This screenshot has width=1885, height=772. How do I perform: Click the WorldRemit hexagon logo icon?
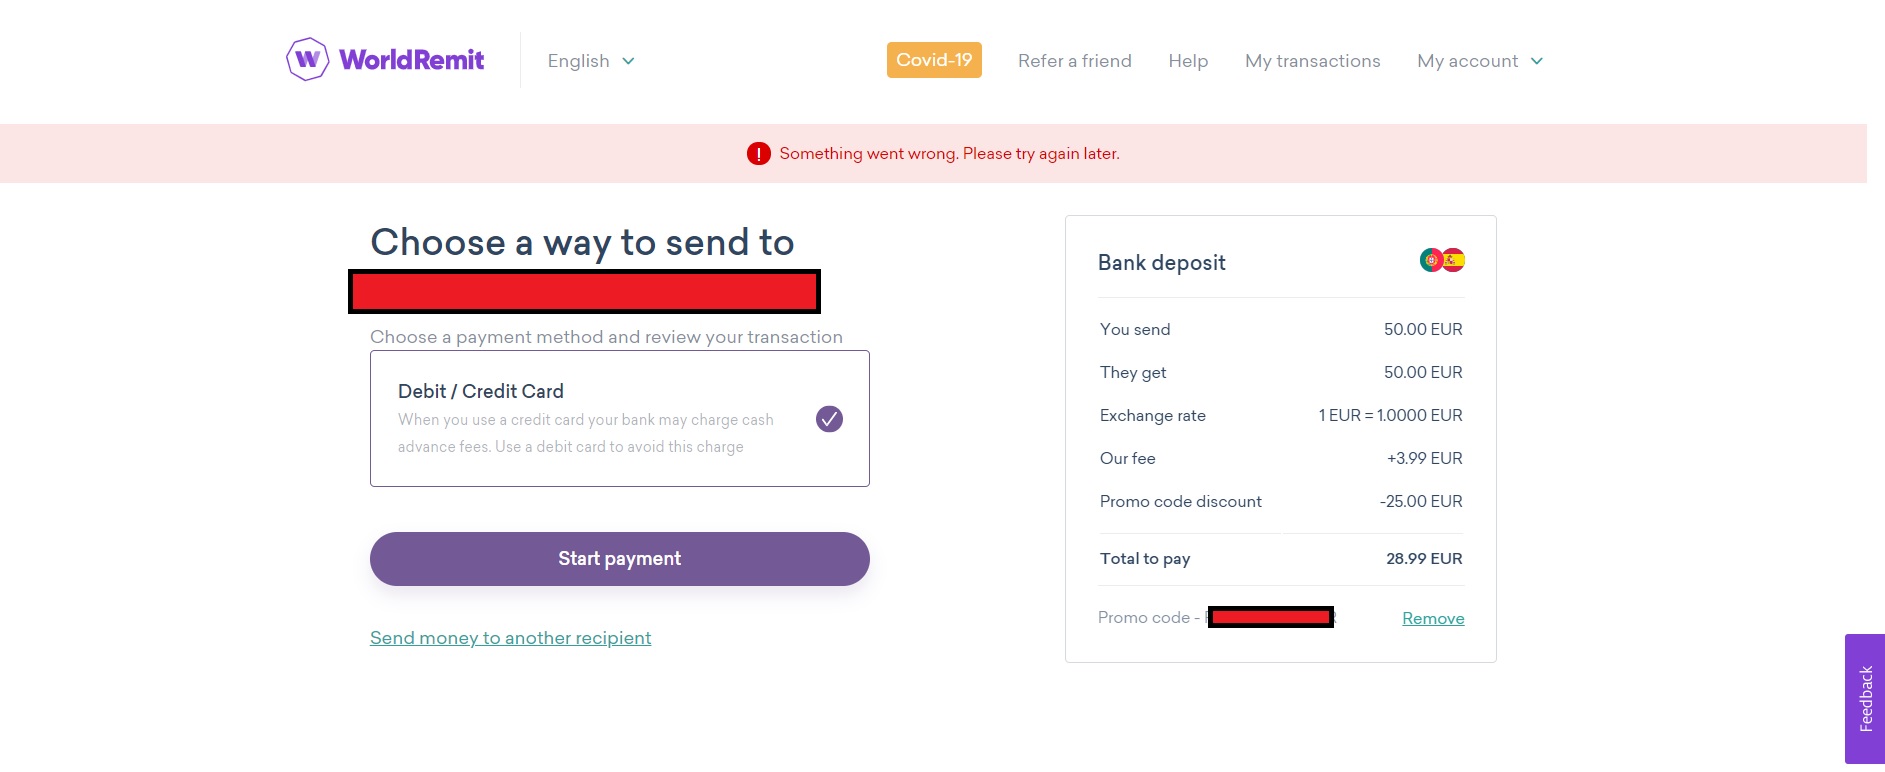(x=307, y=60)
